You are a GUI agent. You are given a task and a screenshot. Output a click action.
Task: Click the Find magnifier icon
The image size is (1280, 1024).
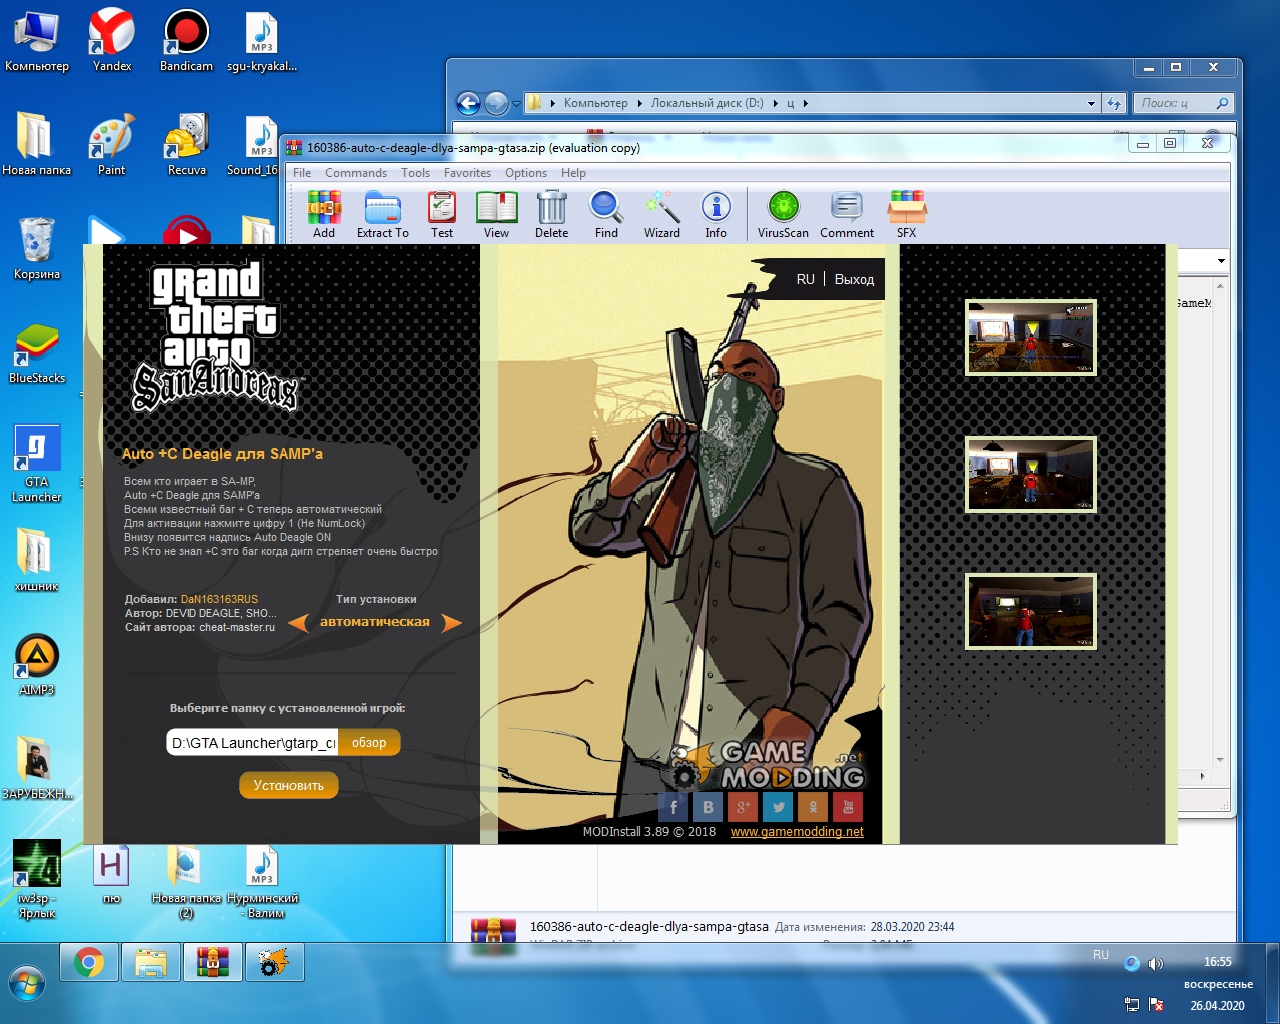(606, 214)
